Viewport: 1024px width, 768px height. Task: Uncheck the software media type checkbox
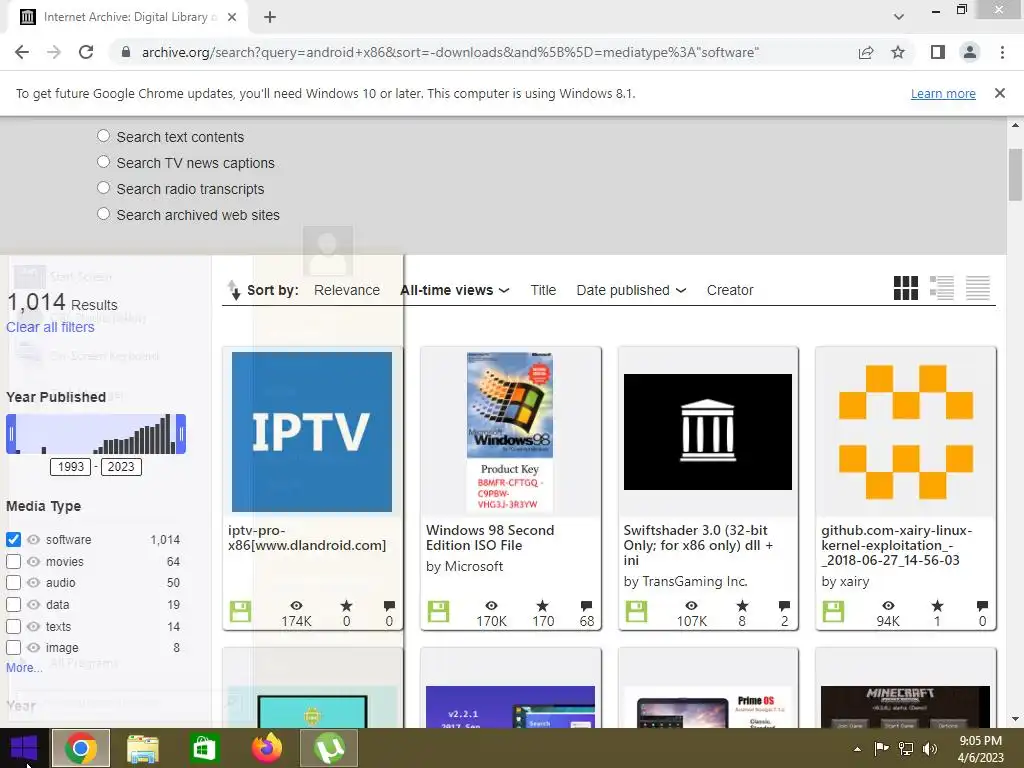tap(13, 539)
